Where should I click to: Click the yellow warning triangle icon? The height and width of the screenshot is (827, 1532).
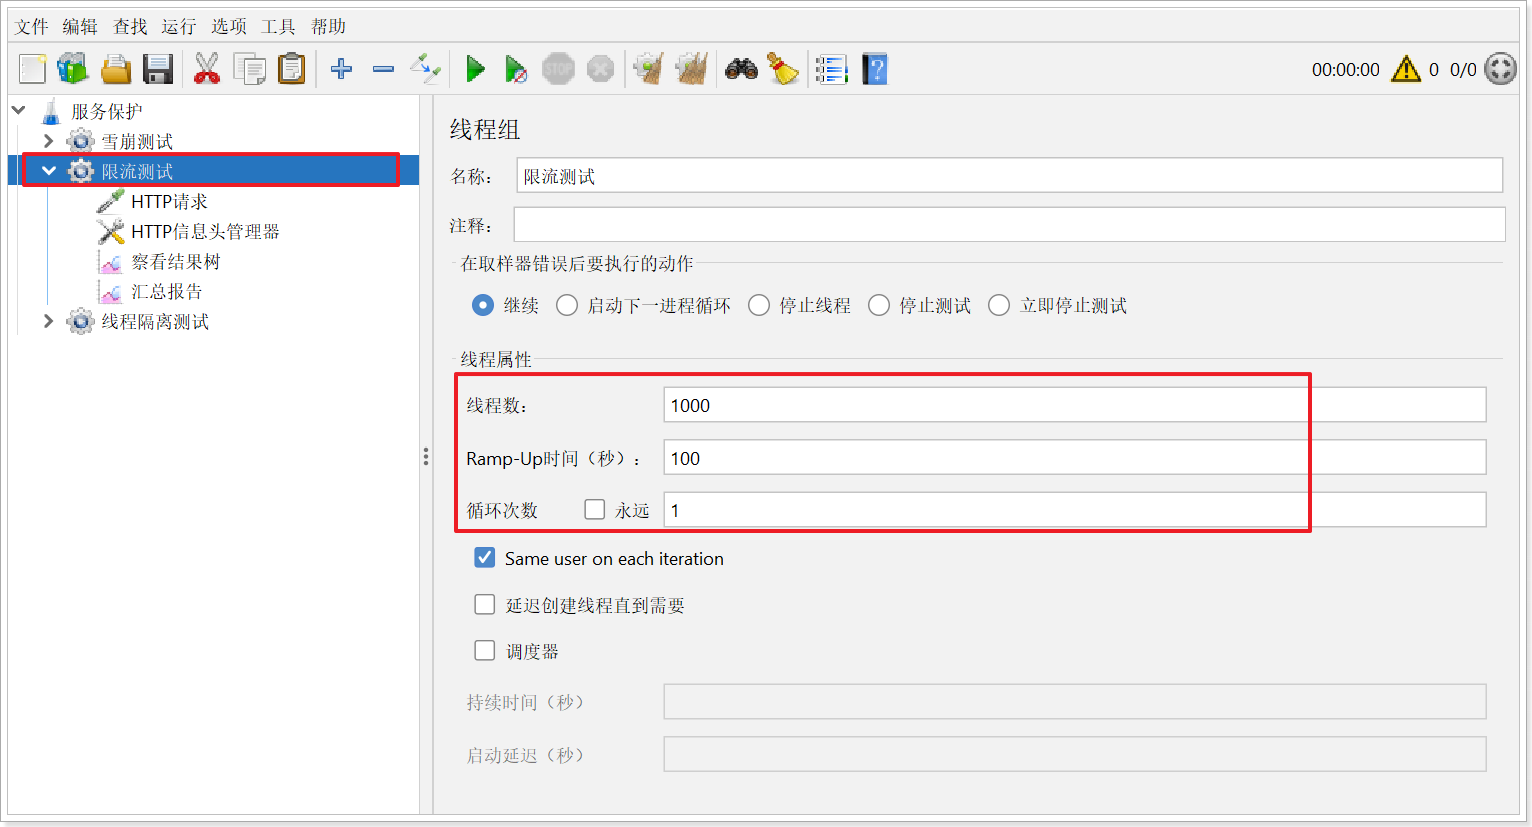tap(1406, 69)
